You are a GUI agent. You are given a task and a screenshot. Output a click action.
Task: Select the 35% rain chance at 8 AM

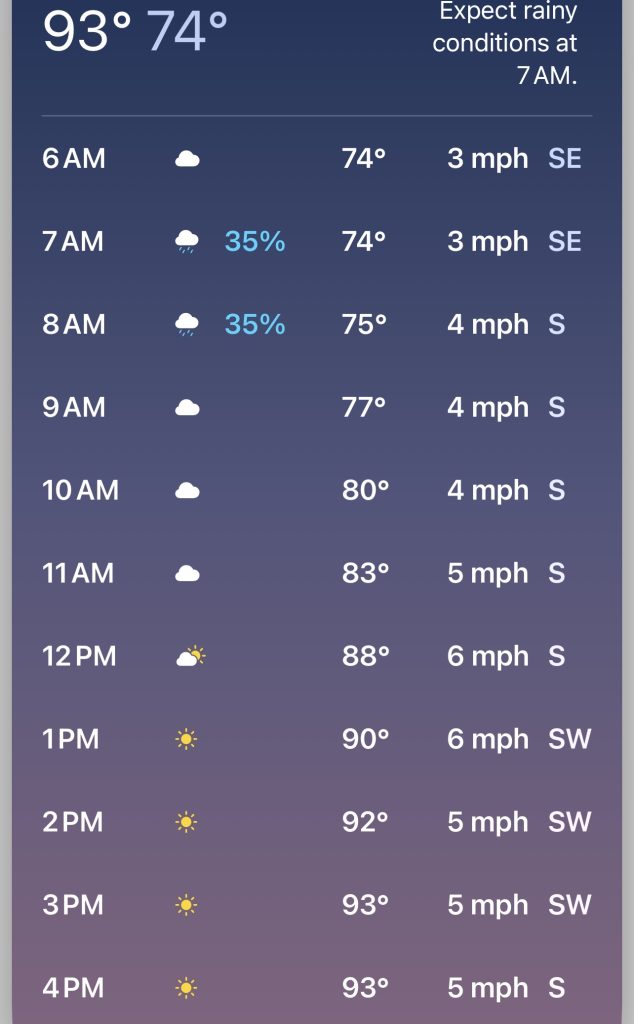(255, 324)
